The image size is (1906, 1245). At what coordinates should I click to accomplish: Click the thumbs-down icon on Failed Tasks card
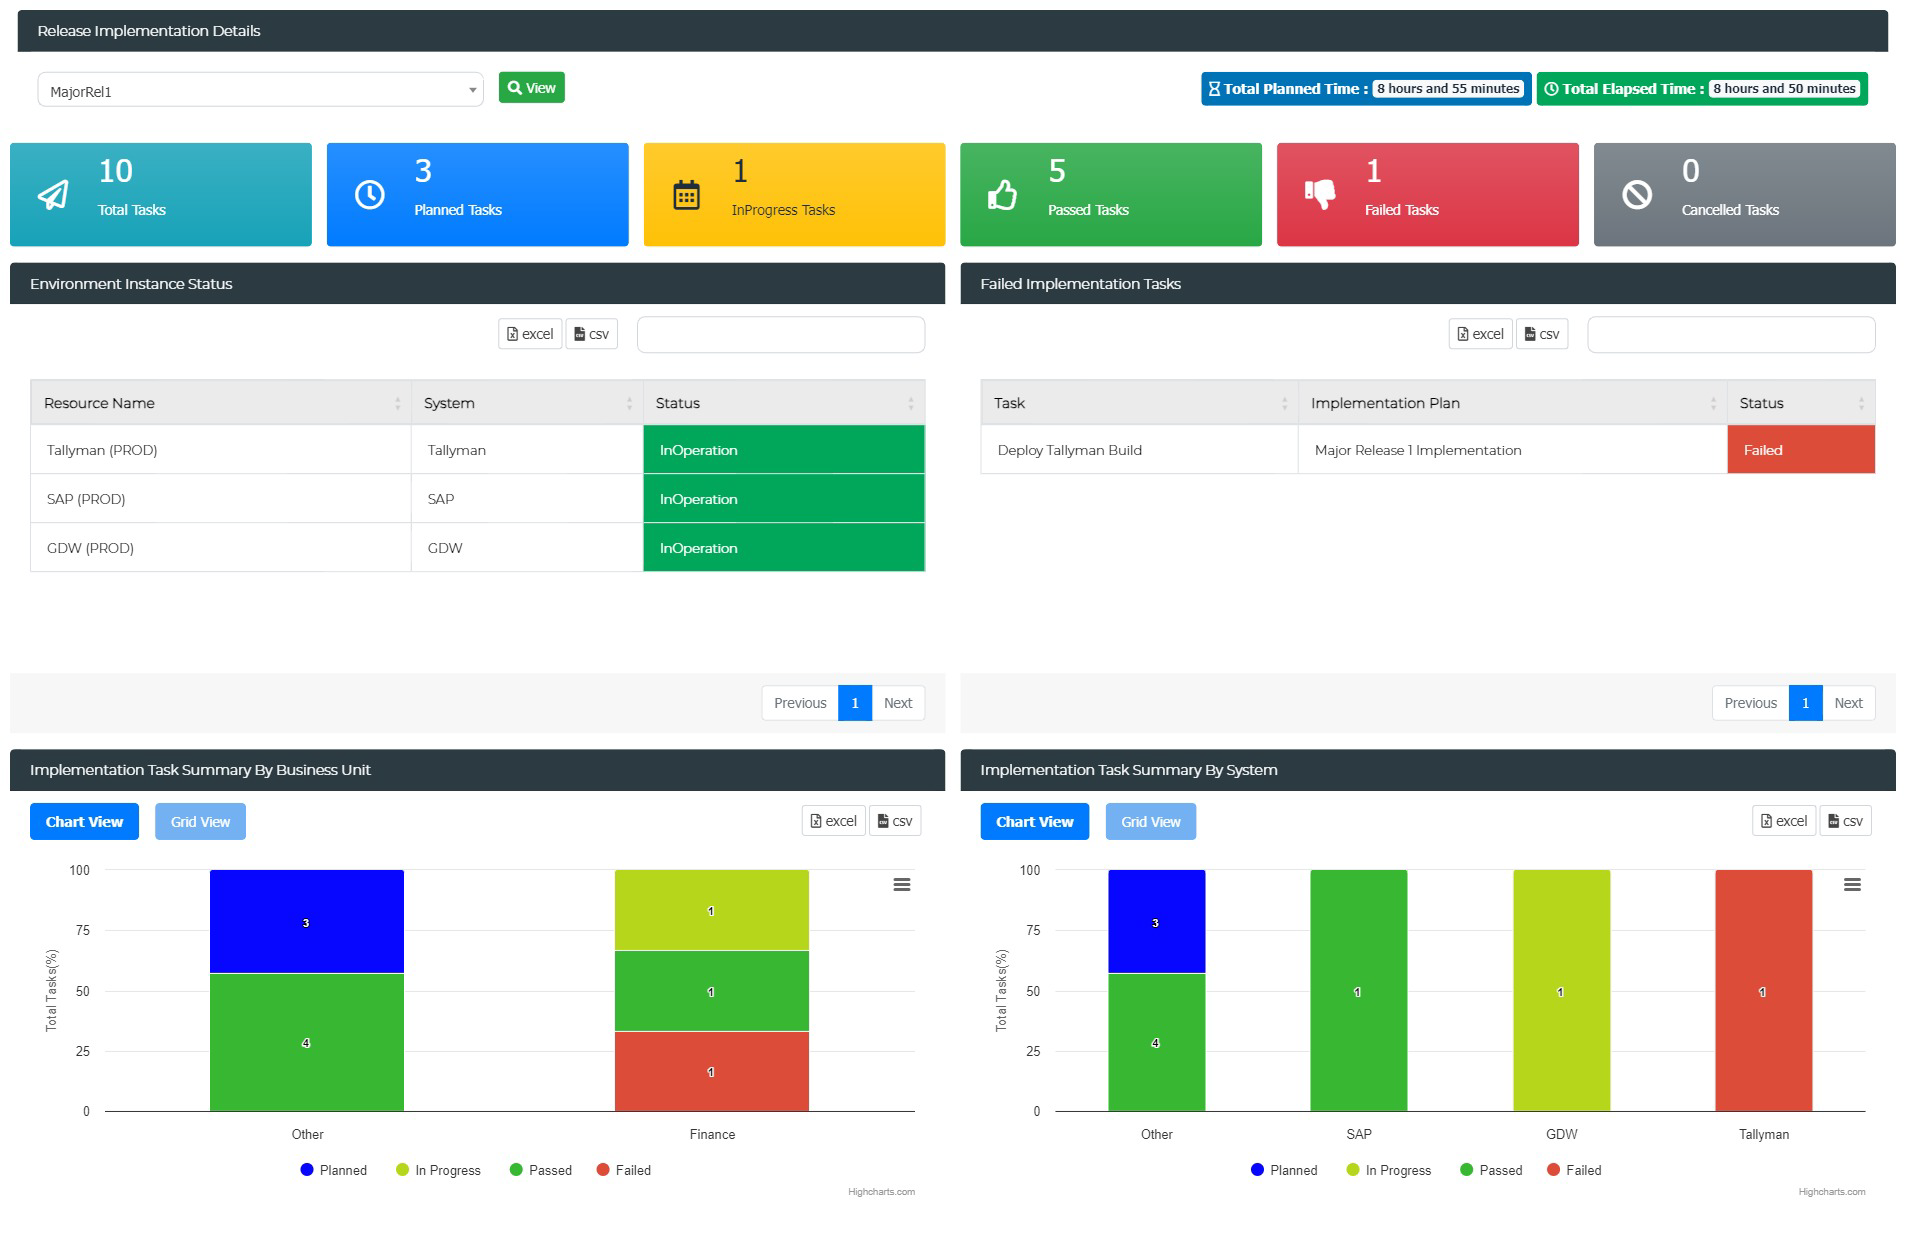pos(1320,195)
